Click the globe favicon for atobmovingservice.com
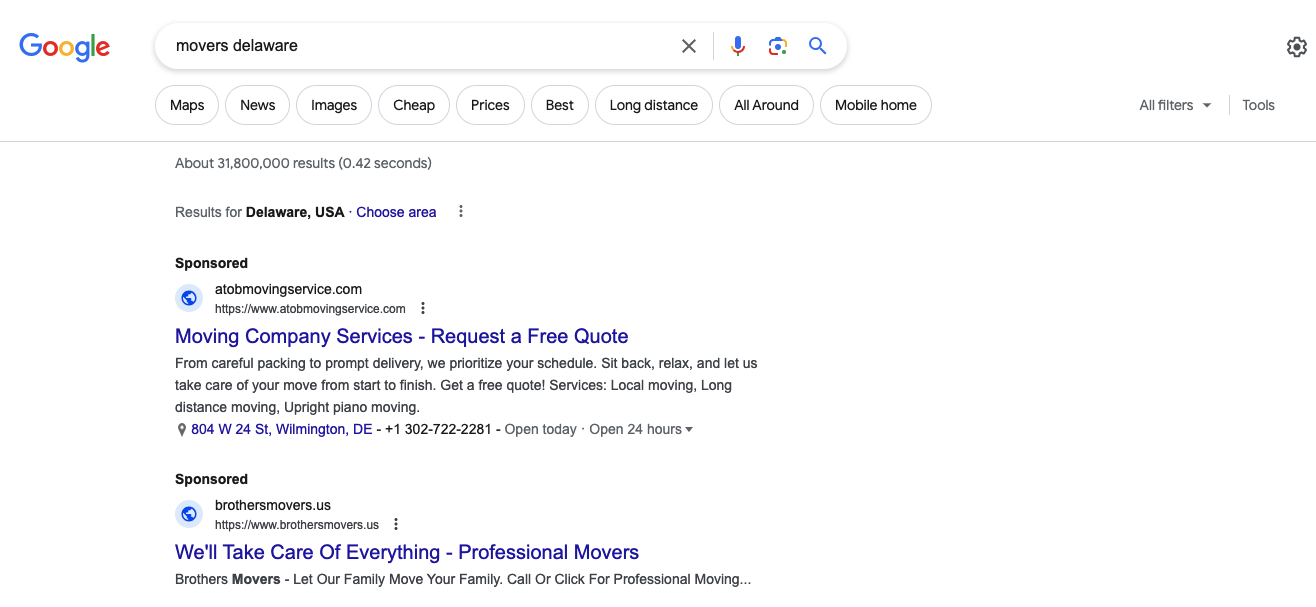 coord(189,298)
